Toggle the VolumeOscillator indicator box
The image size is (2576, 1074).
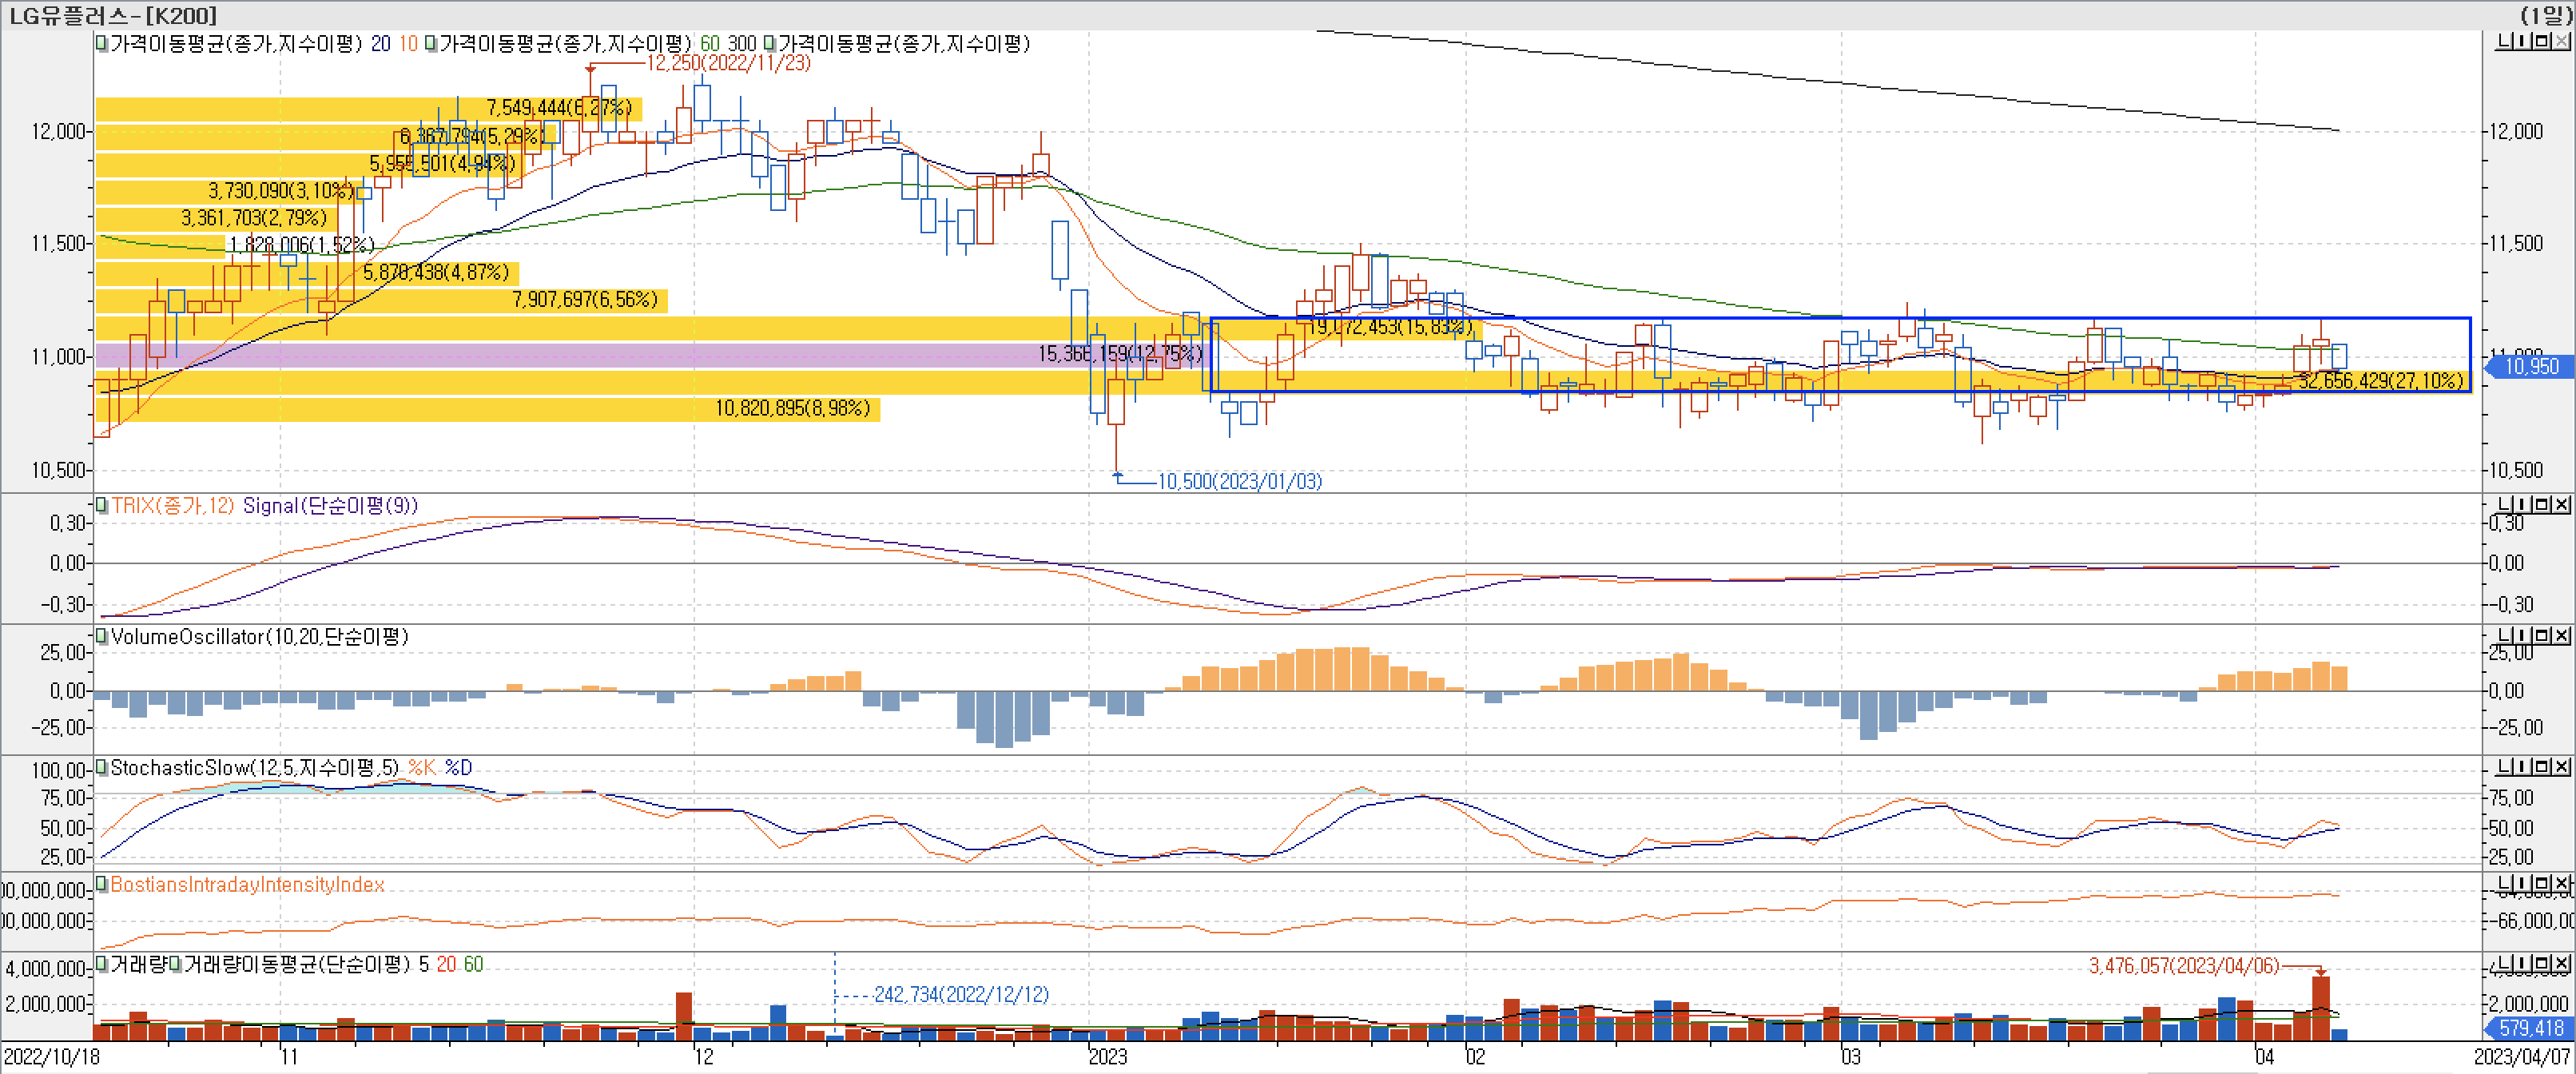[x=101, y=636]
